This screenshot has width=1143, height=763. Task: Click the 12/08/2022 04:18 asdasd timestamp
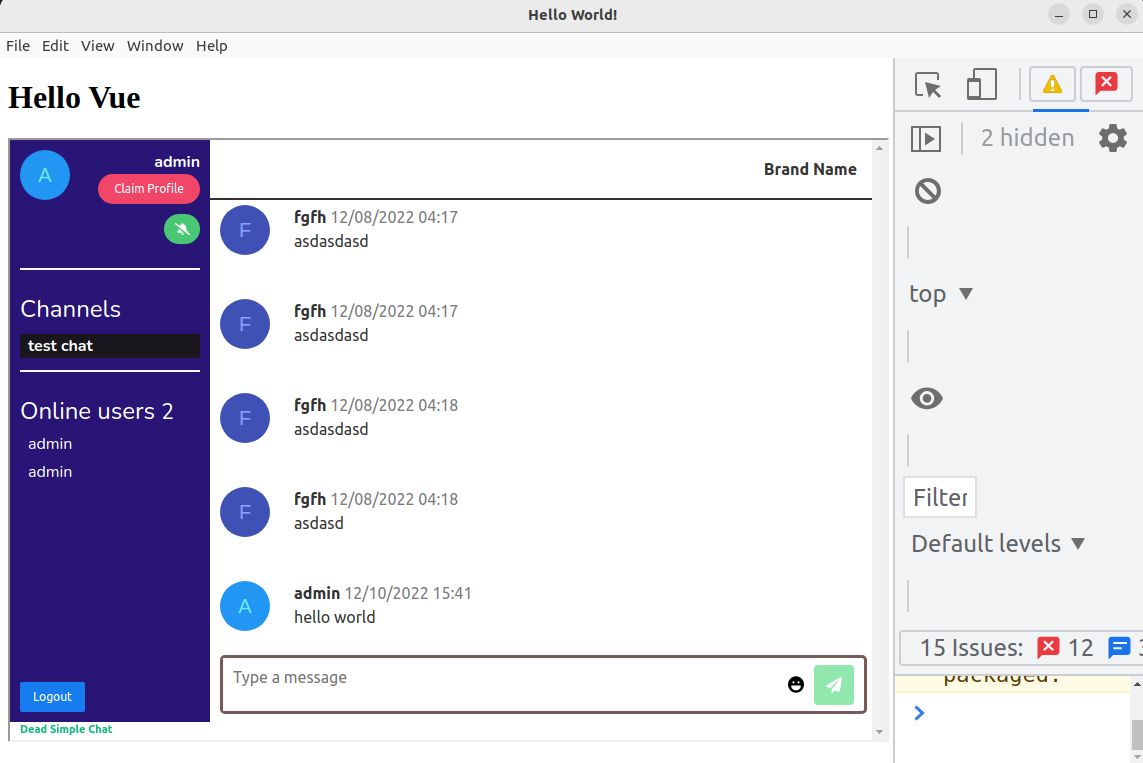tap(394, 499)
